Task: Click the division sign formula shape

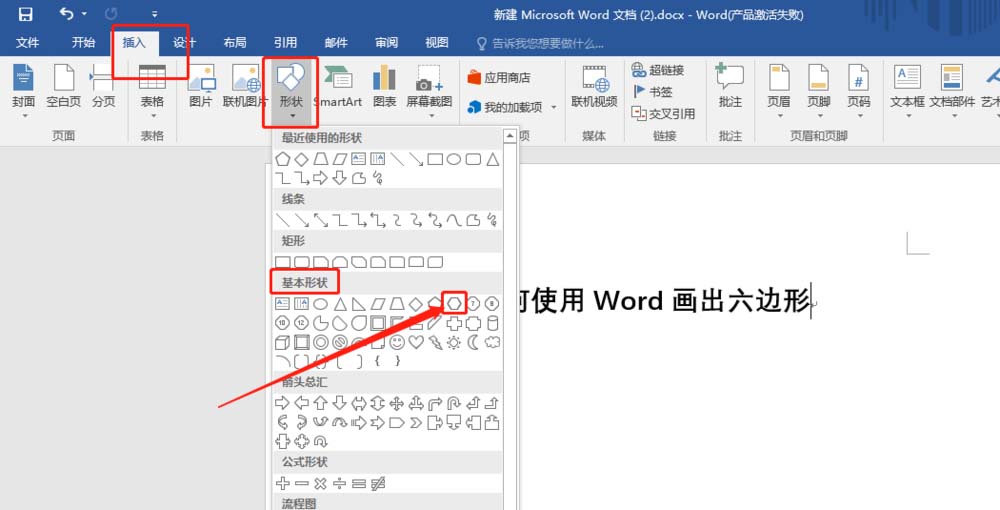Action: 340,484
